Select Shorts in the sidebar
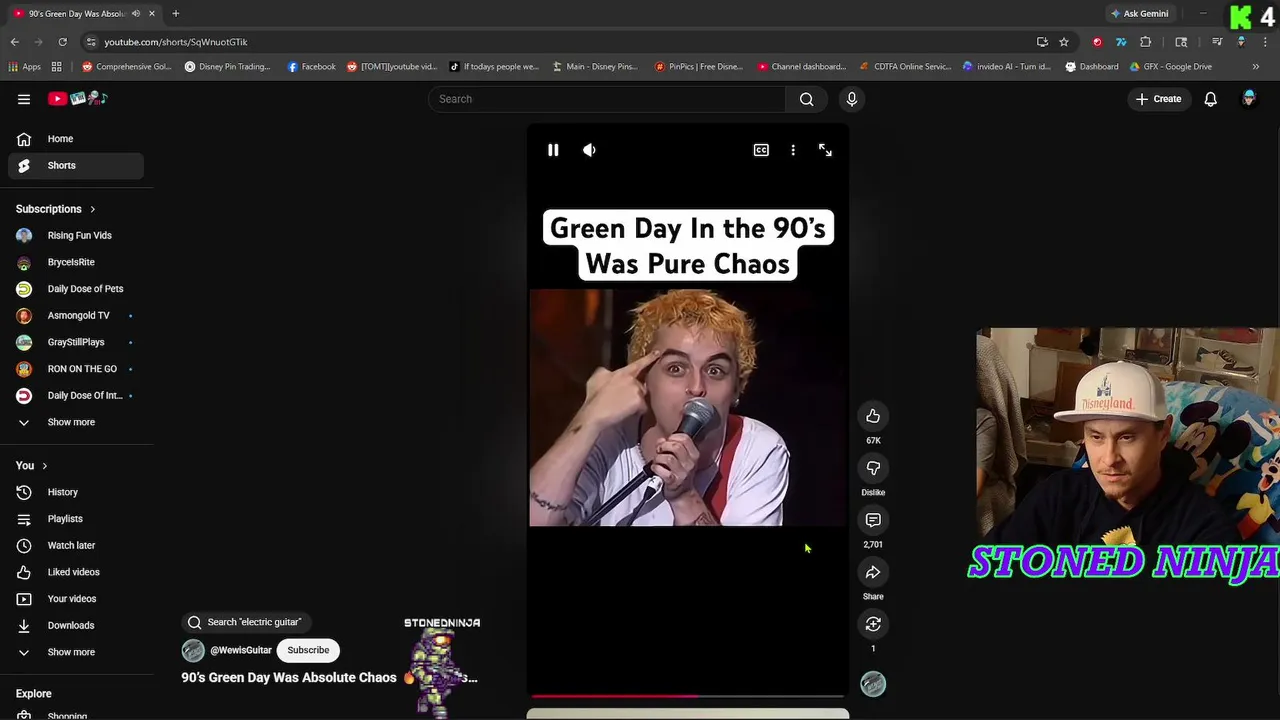 click(76, 165)
